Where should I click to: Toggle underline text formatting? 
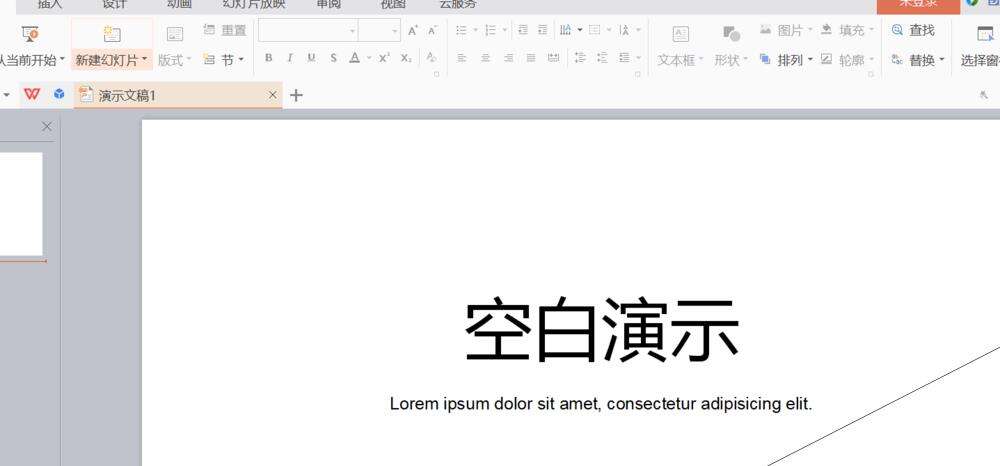(311, 59)
